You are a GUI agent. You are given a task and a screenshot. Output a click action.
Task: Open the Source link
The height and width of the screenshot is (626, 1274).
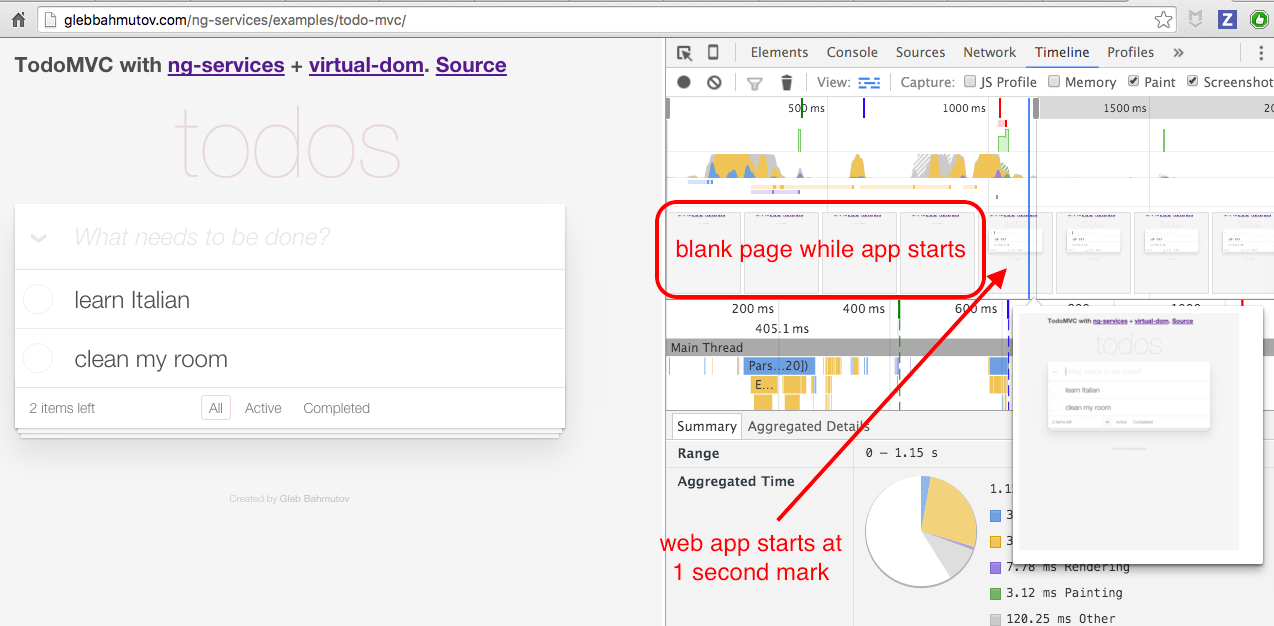[471, 65]
